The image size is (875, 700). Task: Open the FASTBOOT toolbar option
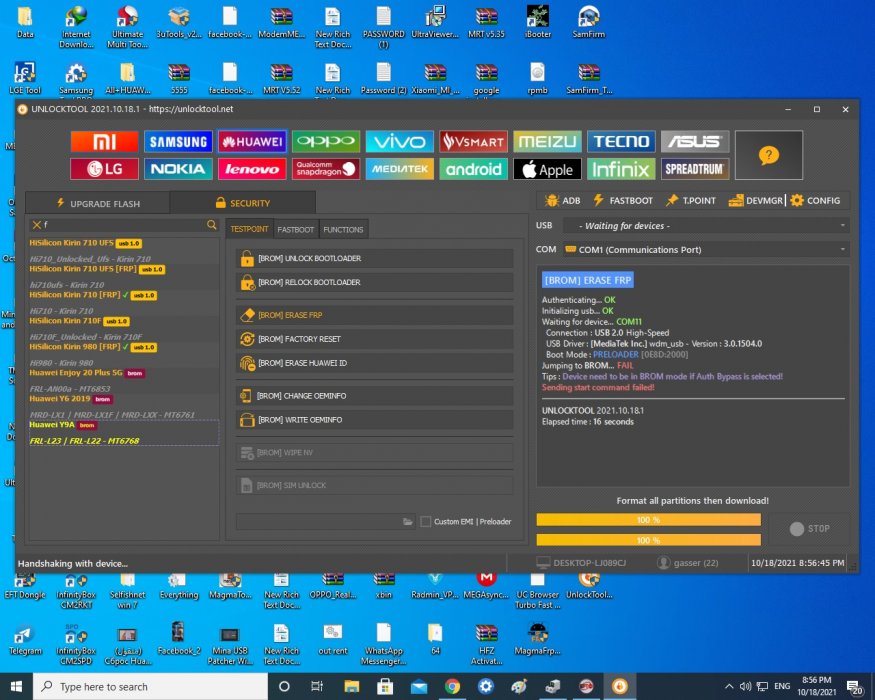[623, 200]
